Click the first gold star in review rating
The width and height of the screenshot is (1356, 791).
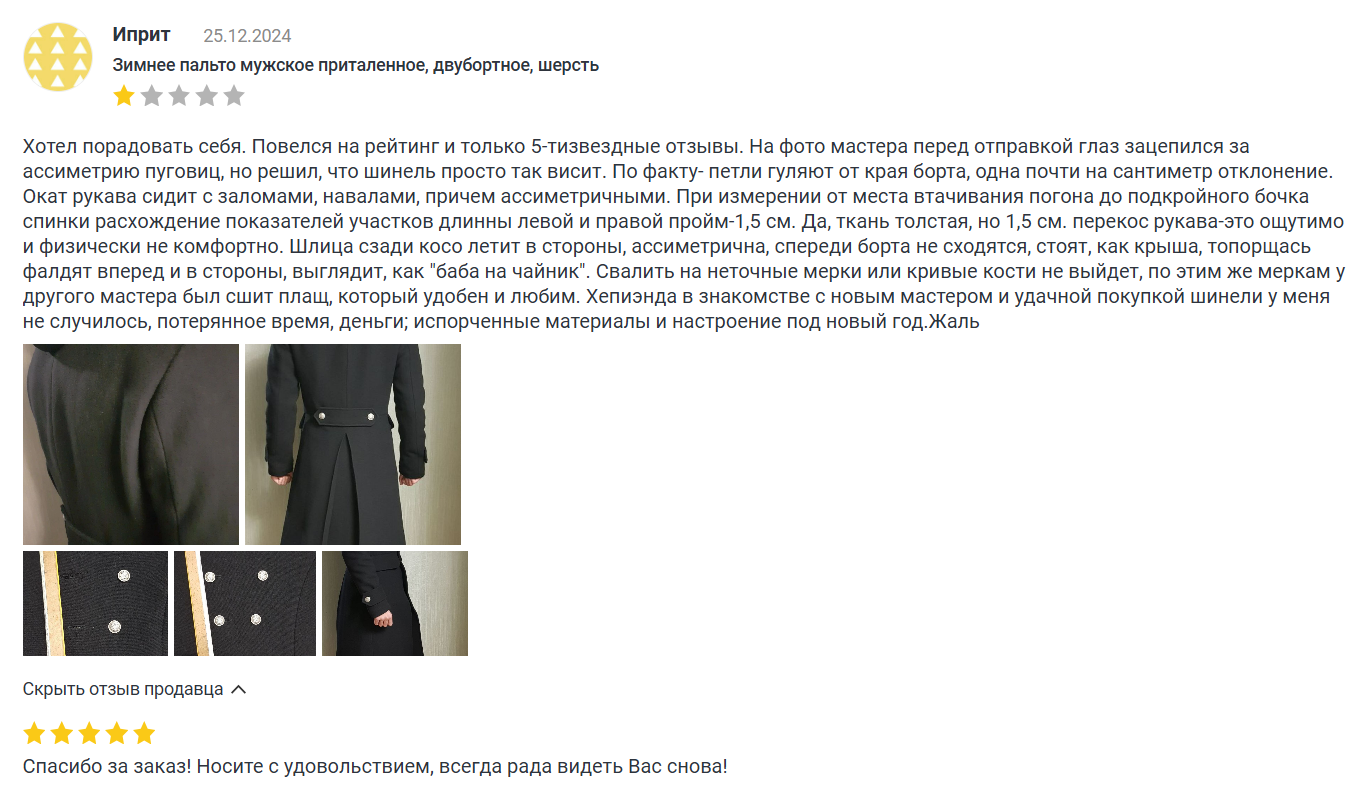(x=124, y=96)
